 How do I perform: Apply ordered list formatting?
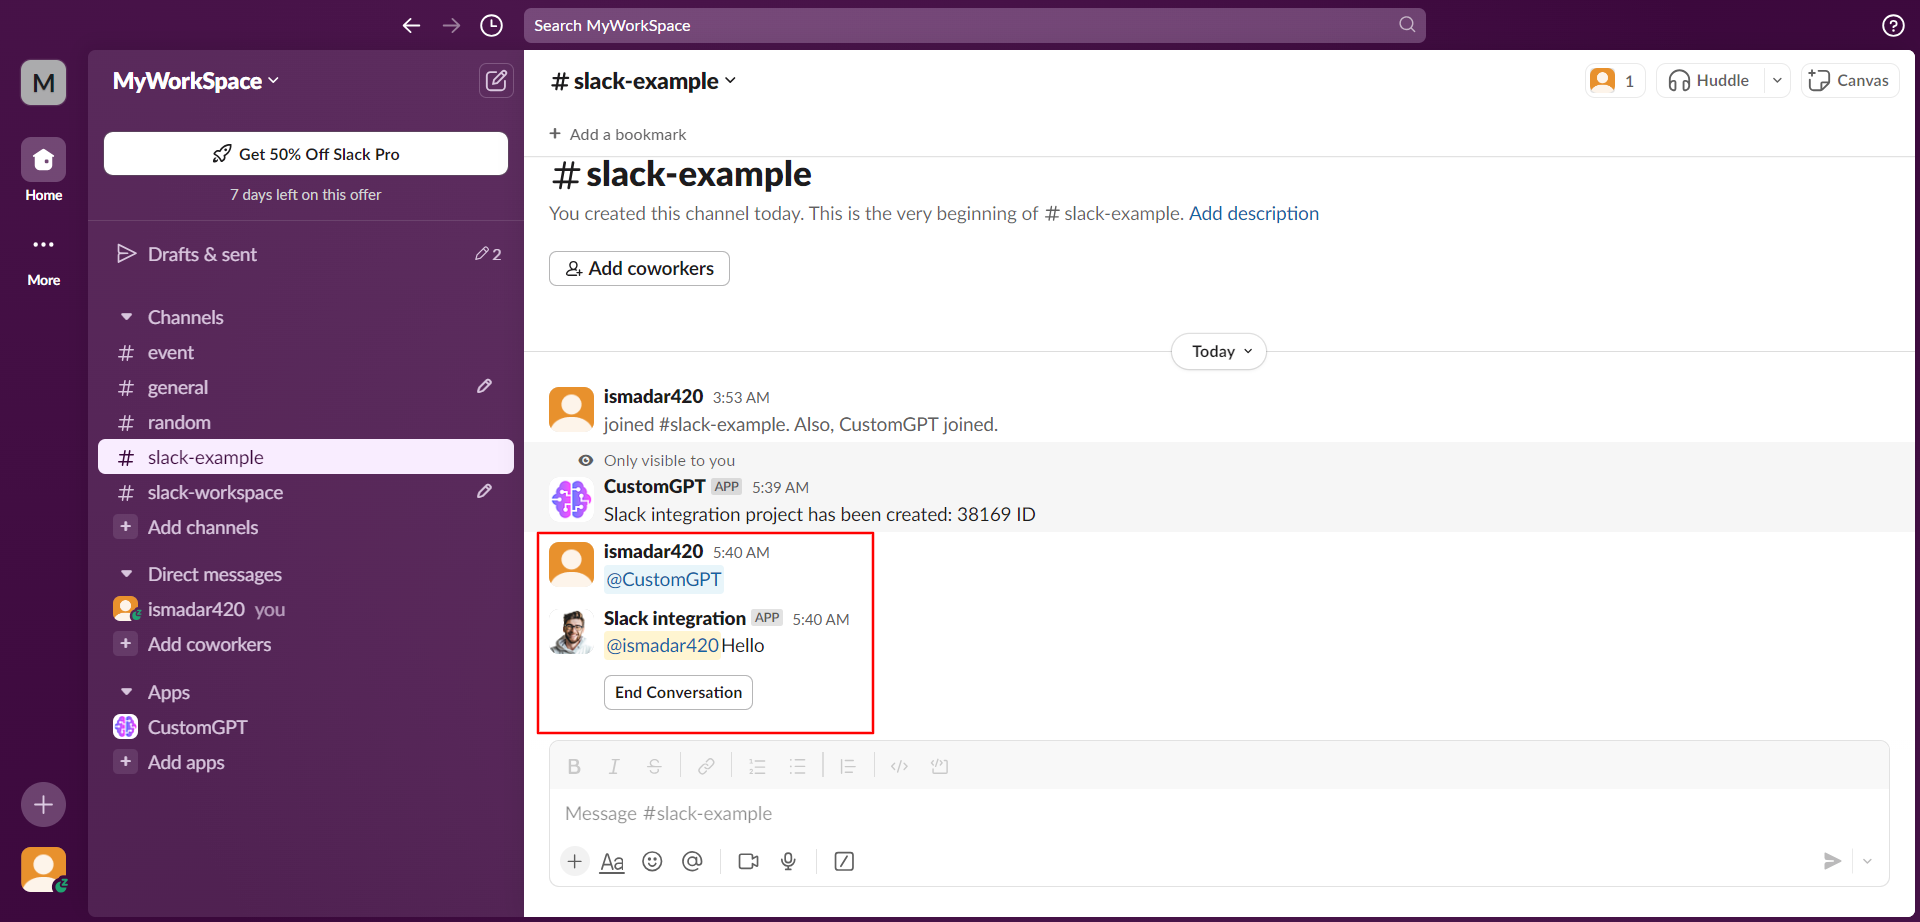coord(757,766)
